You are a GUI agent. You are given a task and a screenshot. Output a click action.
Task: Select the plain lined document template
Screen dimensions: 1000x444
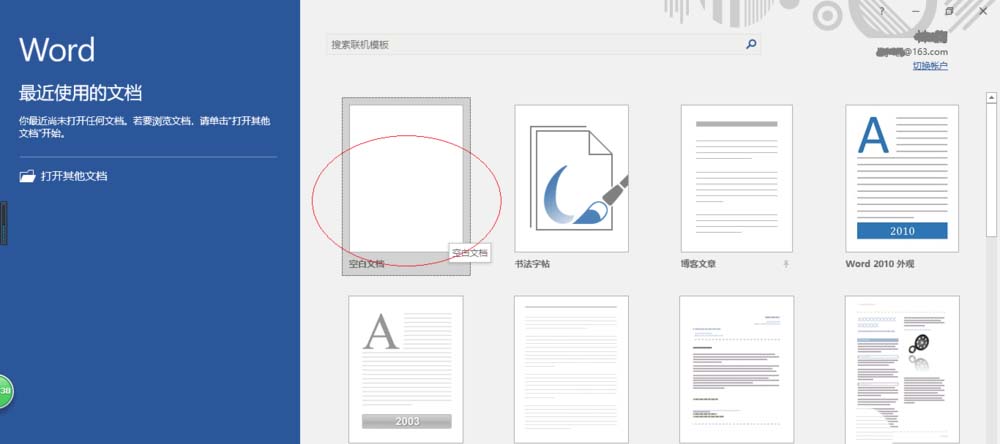tap(571, 369)
